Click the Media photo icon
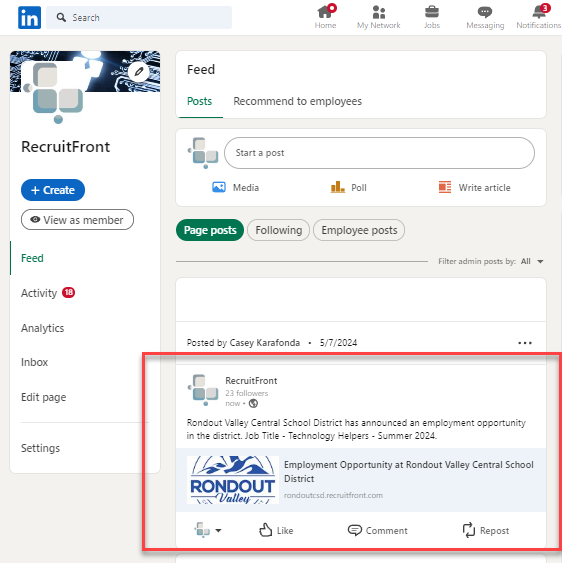The height and width of the screenshot is (563, 562). [x=219, y=187]
